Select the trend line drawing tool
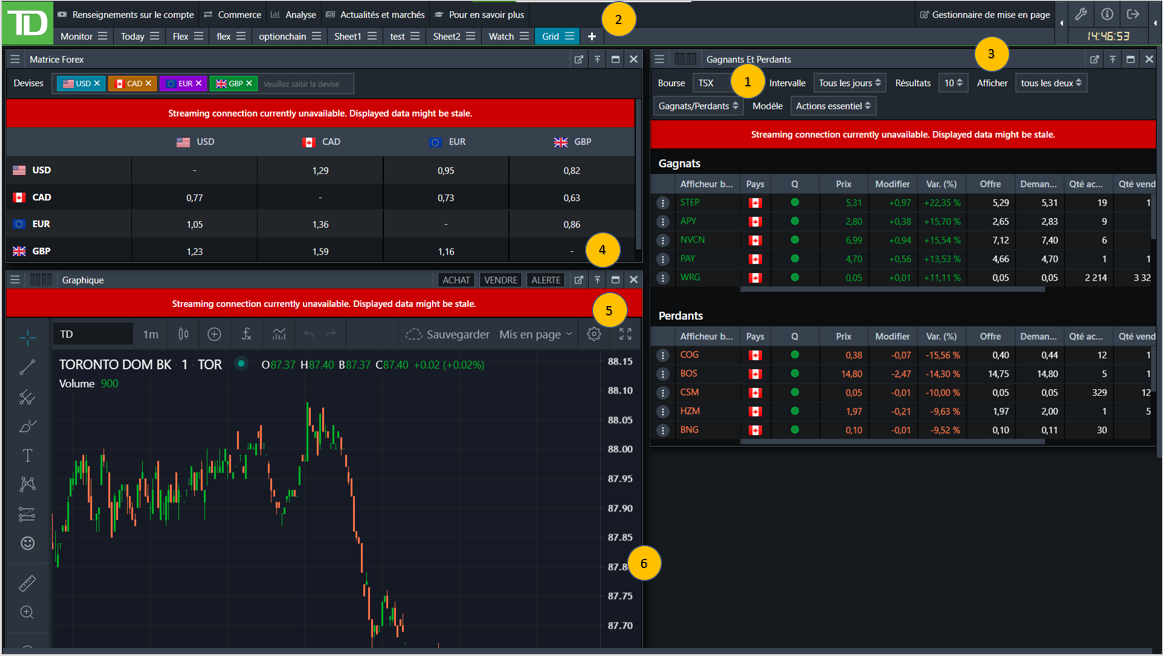Screen dimensions: 1163x656 click(x=27, y=368)
